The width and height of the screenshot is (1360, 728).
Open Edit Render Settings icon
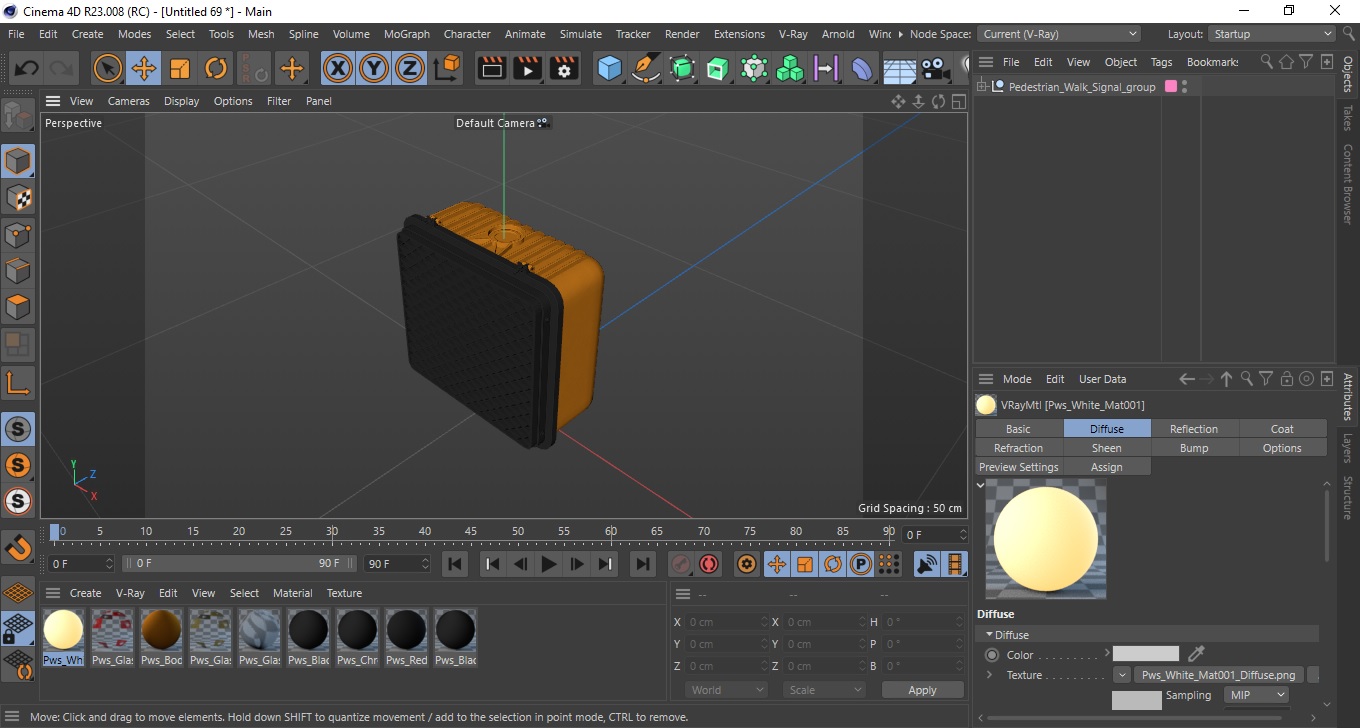click(x=565, y=69)
